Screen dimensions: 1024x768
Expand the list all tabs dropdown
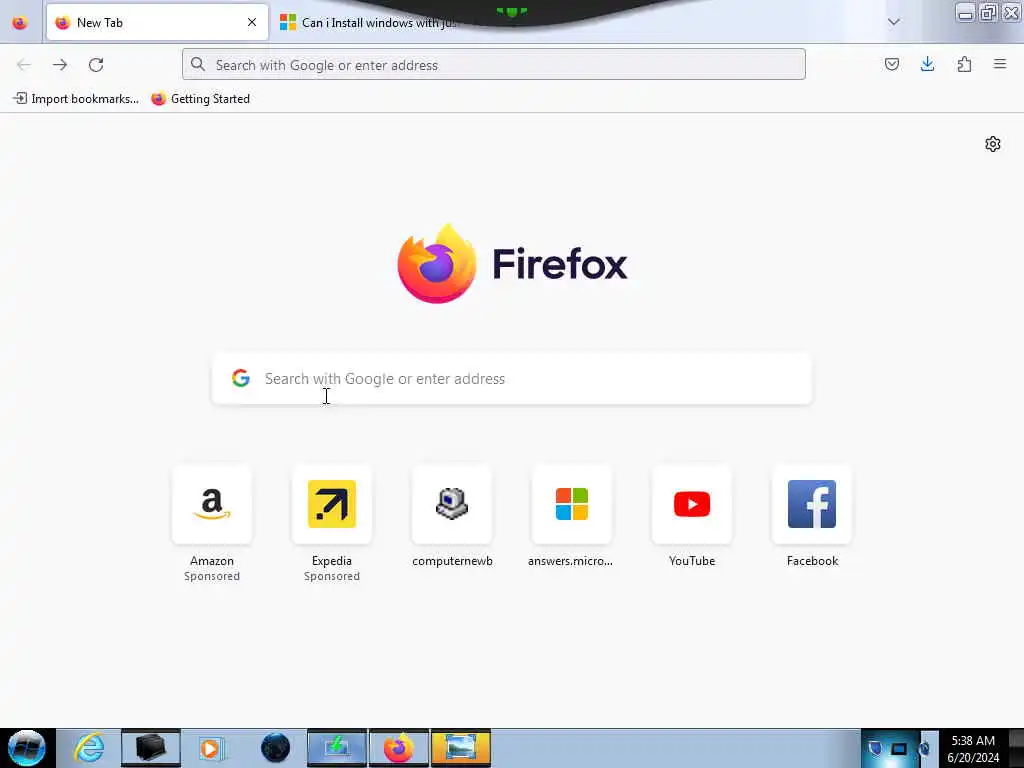pos(894,22)
